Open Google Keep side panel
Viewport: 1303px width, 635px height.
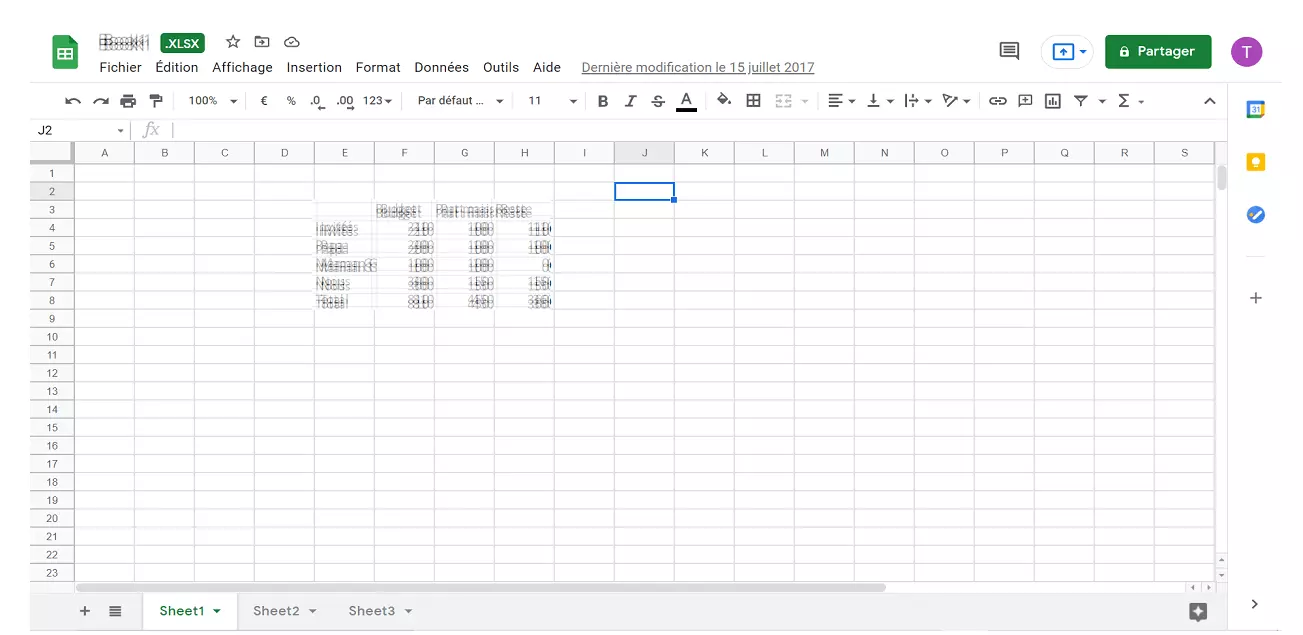[1256, 162]
